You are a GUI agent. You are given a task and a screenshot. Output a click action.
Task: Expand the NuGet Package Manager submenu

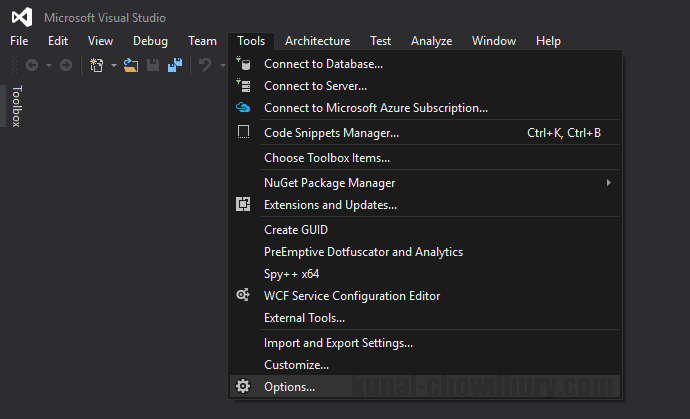pyautogui.click(x=608, y=183)
